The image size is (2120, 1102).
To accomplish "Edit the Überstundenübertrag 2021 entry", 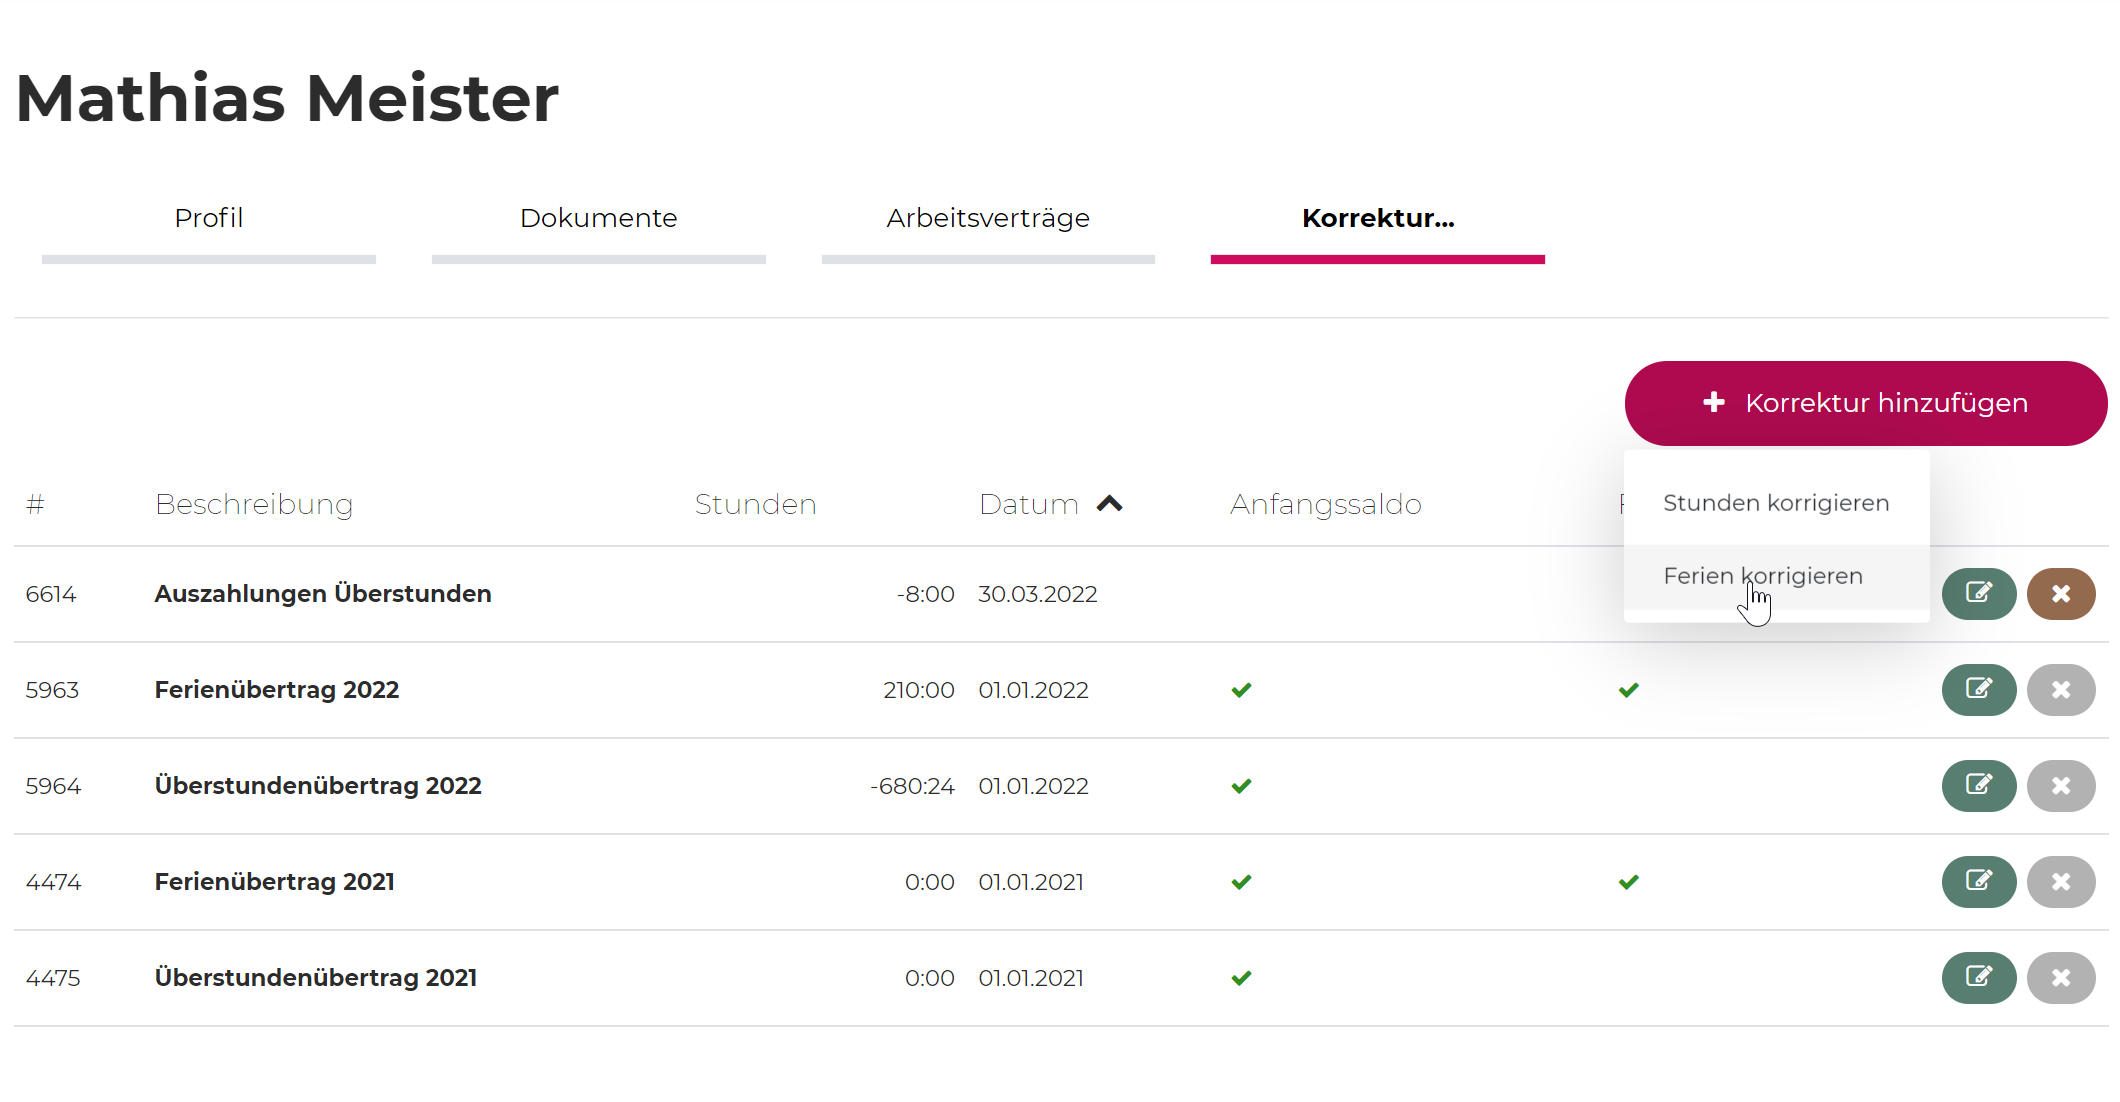I will click(x=1978, y=978).
